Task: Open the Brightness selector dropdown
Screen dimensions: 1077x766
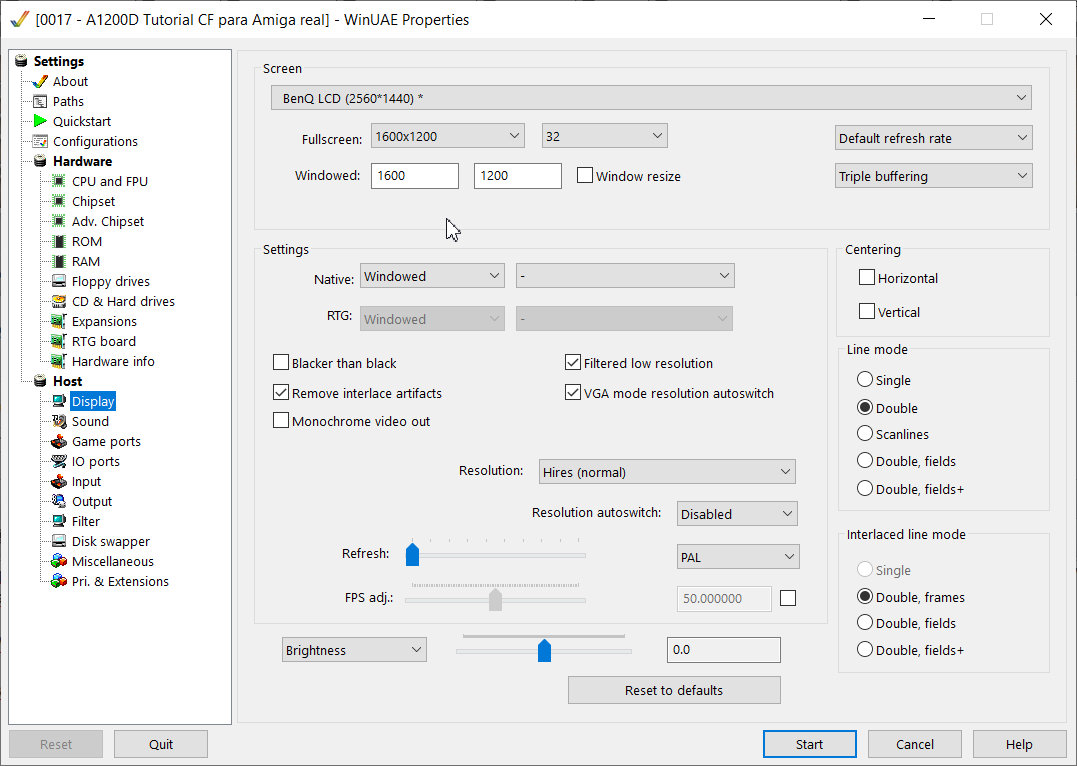Action: click(x=354, y=650)
